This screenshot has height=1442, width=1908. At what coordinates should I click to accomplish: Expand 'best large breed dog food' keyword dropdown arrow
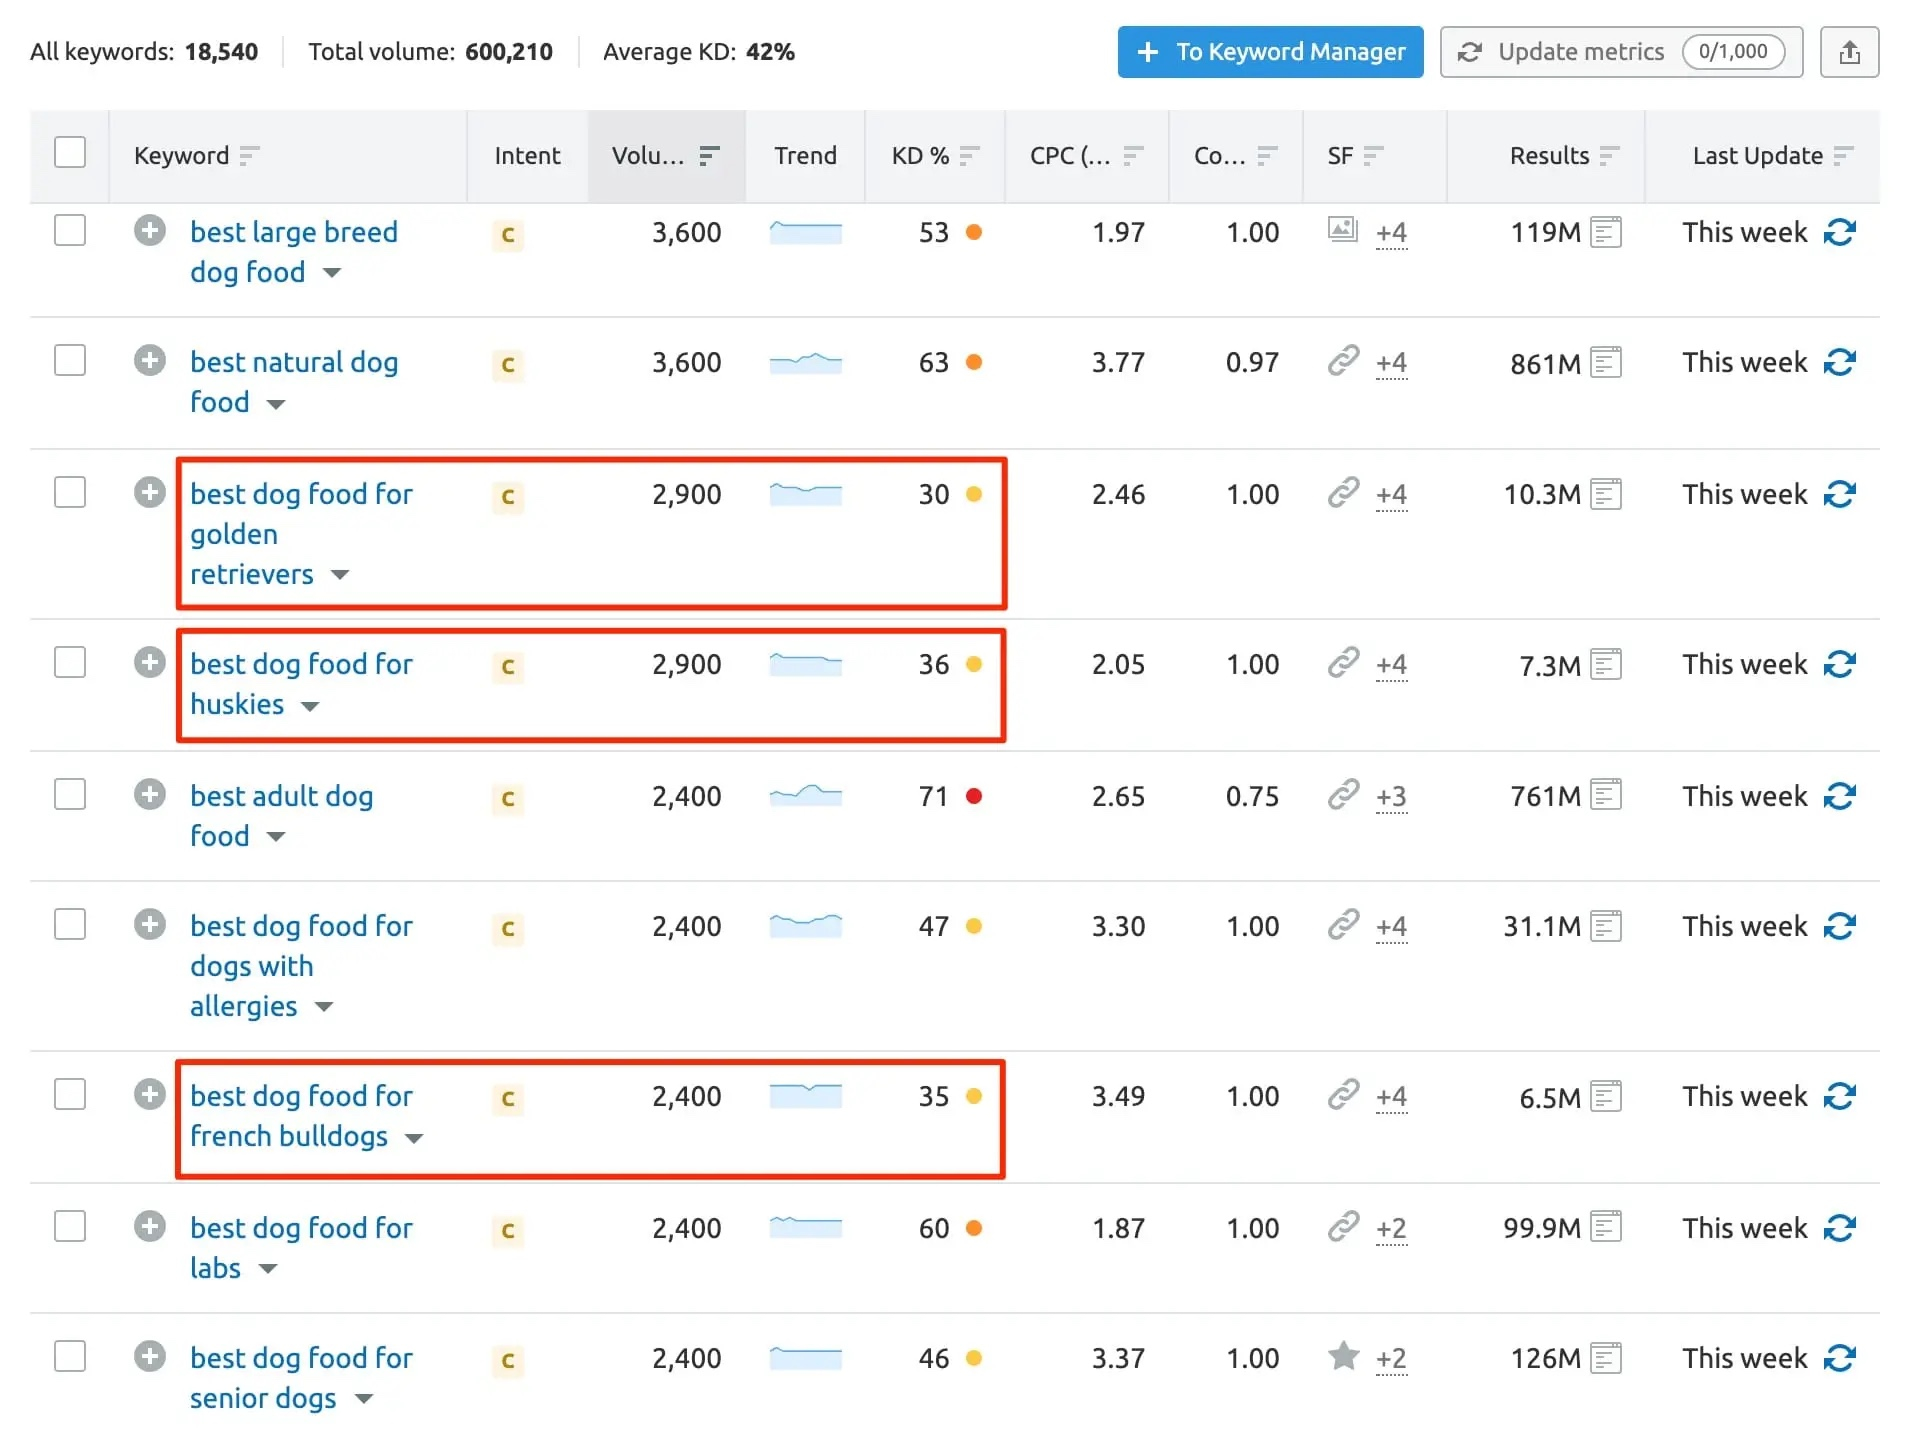(x=332, y=273)
